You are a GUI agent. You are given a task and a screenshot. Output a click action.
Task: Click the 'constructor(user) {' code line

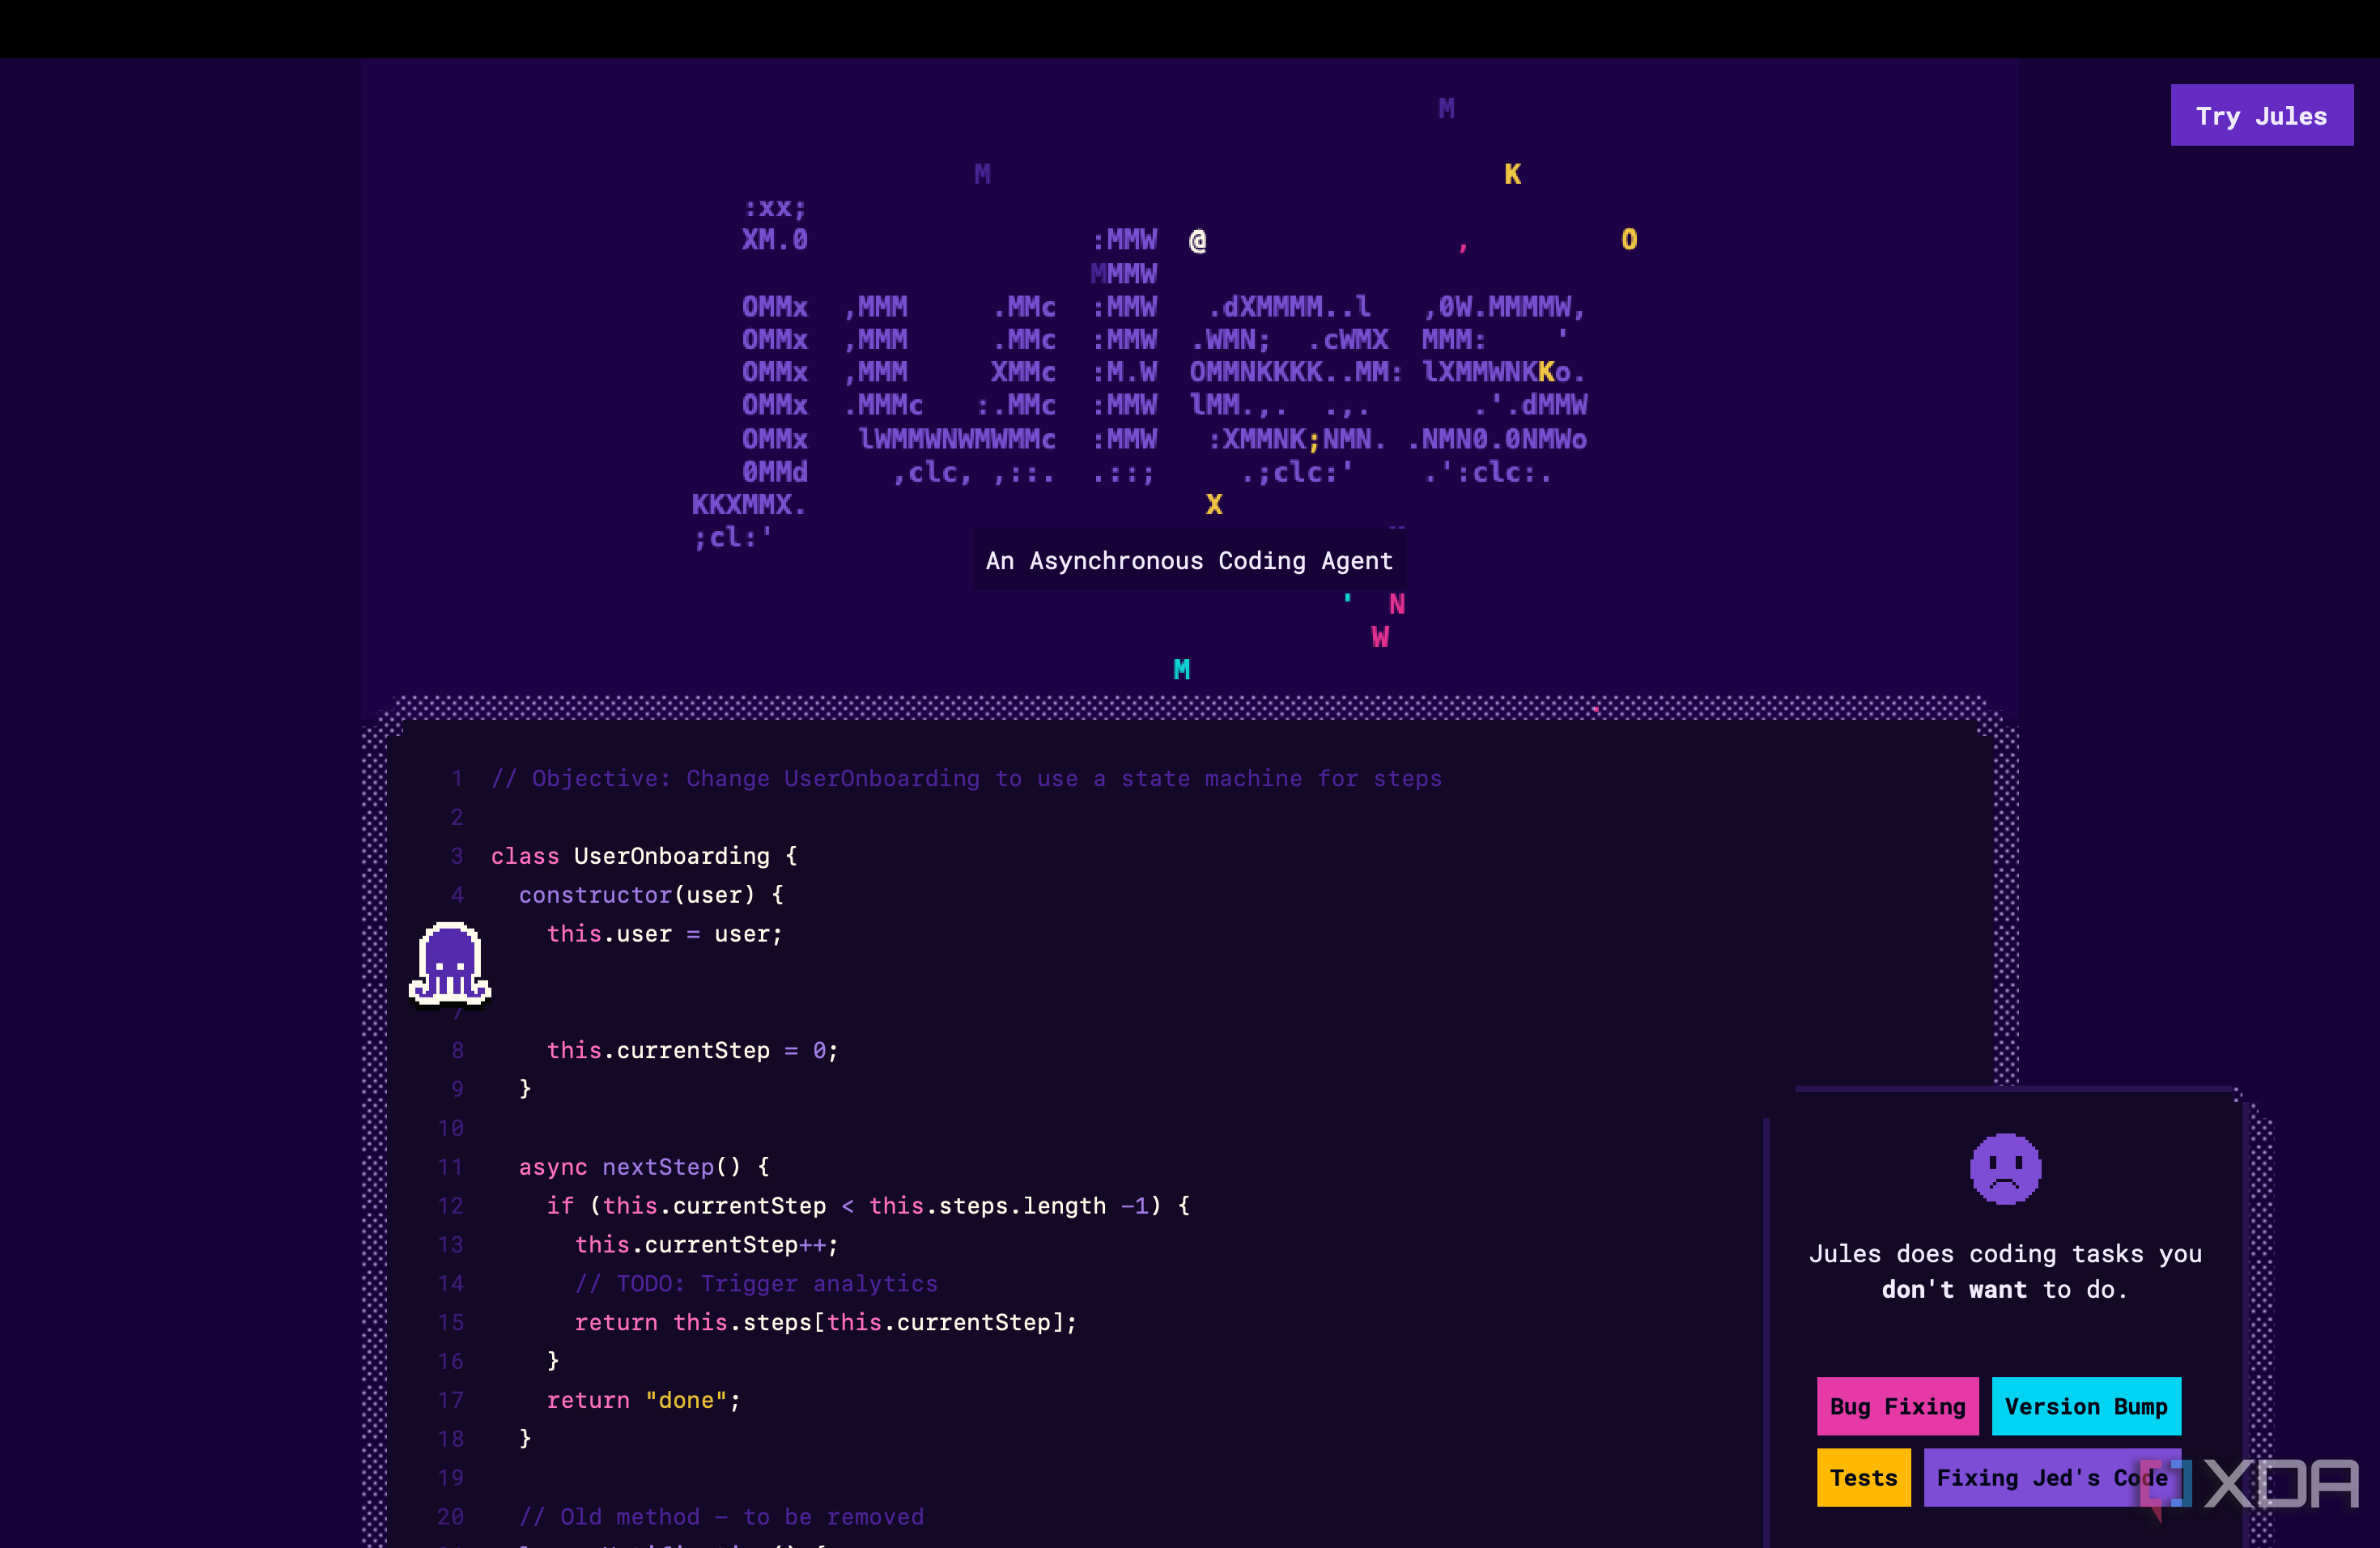(x=651, y=895)
